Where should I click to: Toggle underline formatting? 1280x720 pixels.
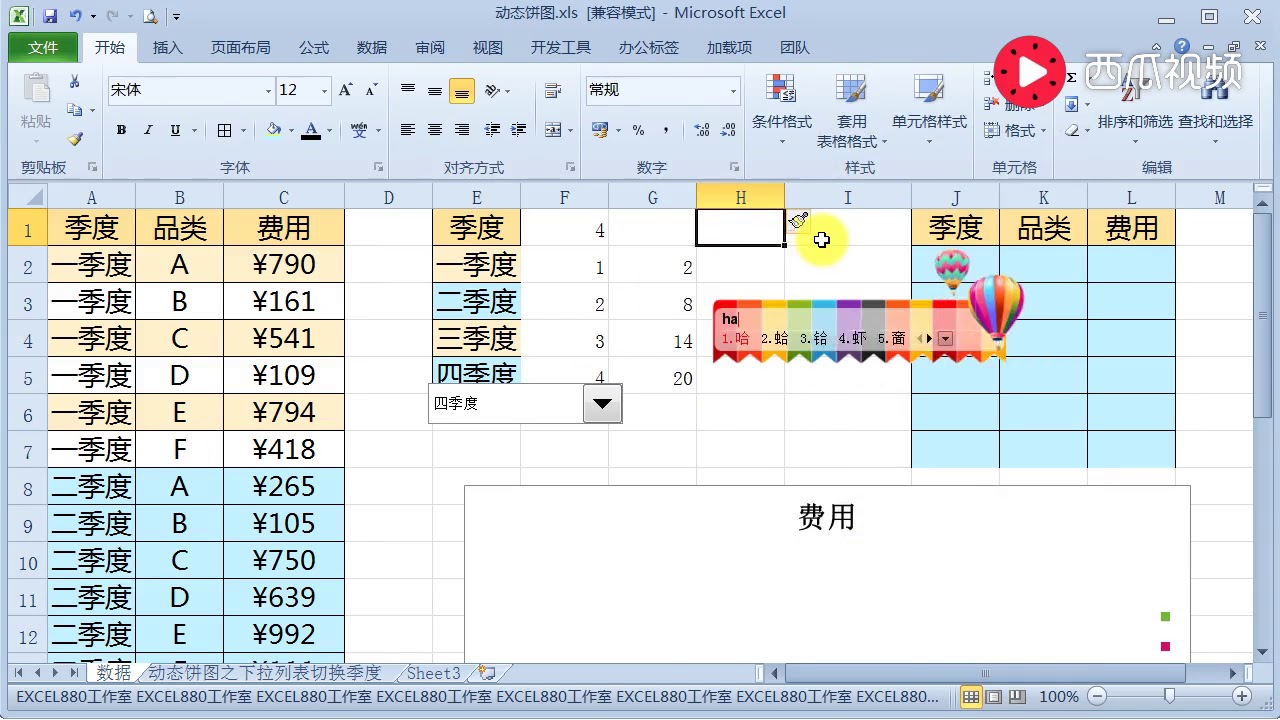point(176,130)
